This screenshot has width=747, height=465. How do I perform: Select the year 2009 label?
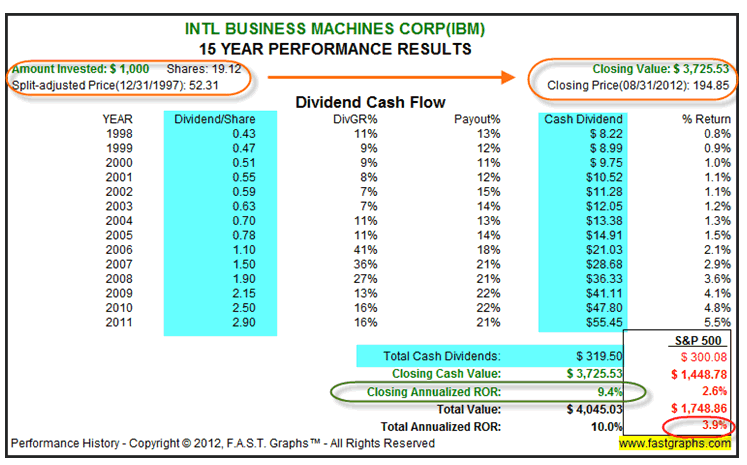[119, 293]
